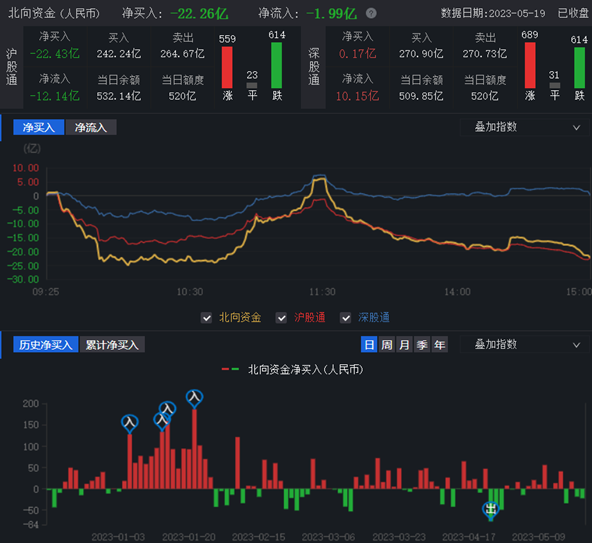Uncheck the 北向资金 series checkbox
Screen dimensions: 592x543
(x=206, y=318)
